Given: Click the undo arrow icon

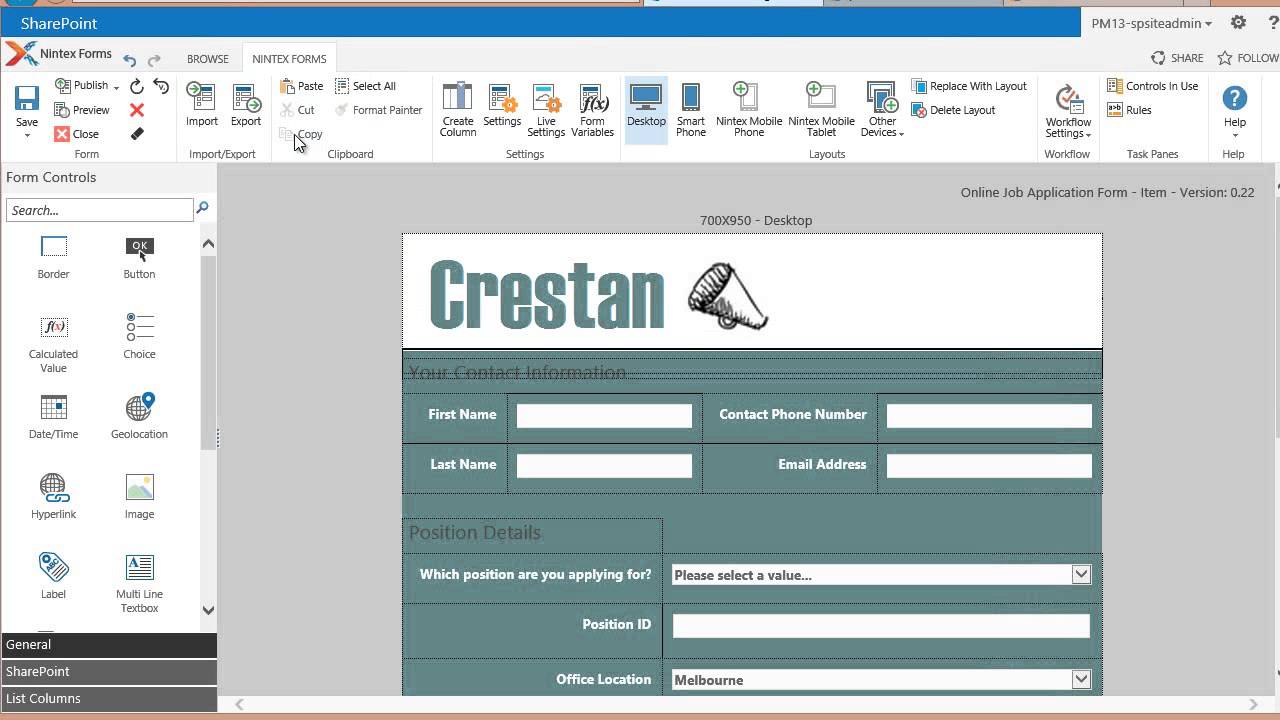Looking at the screenshot, I should click(130, 60).
